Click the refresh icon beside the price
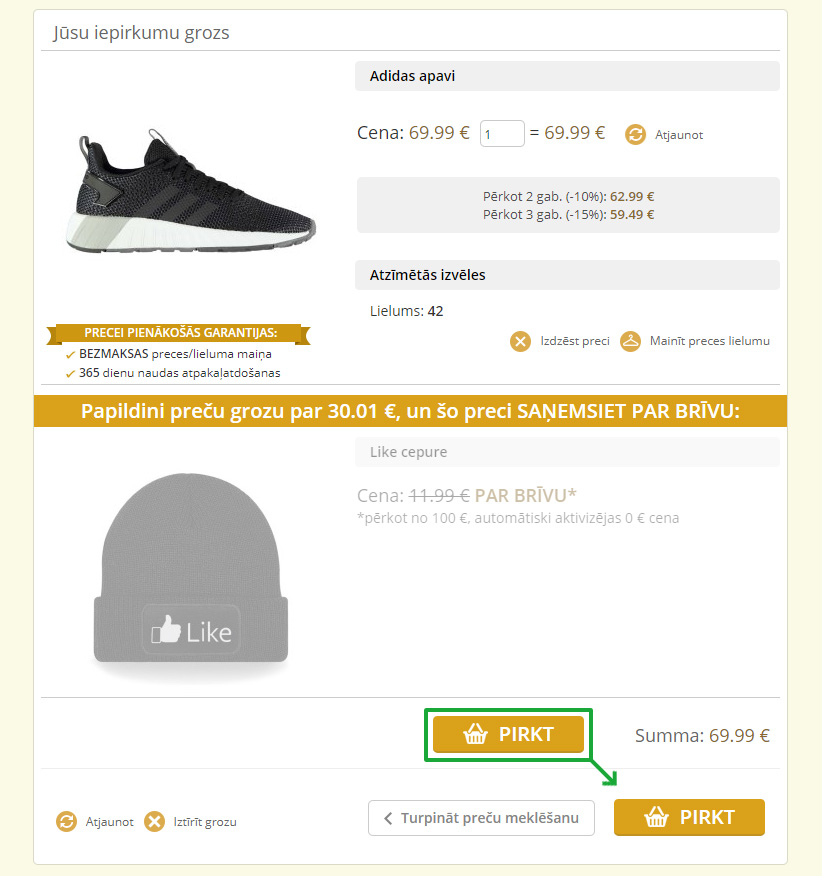This screenshot has height=876, width=822. tap(635, 135)
